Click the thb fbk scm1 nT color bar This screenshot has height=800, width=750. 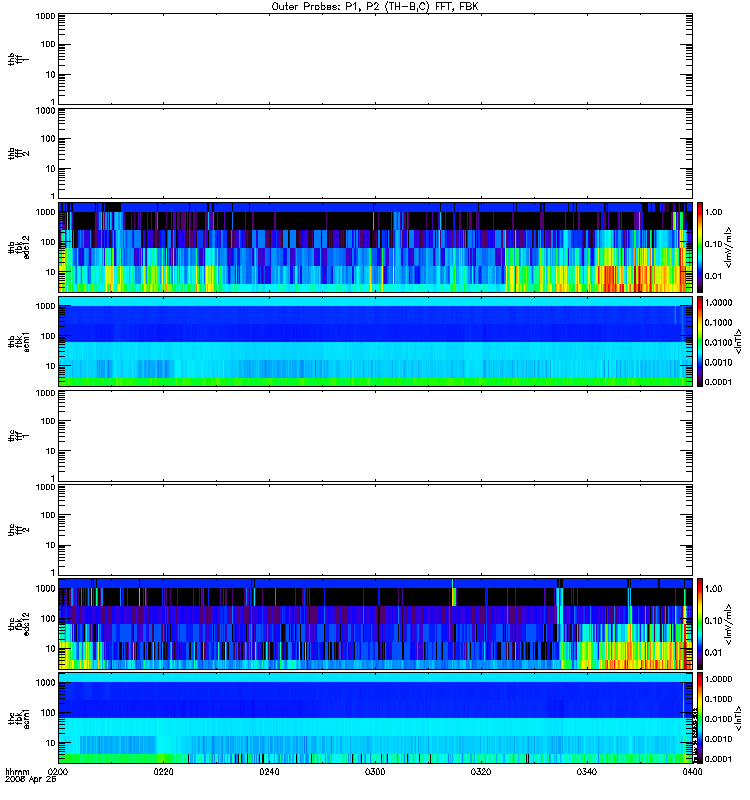tap(700, 341)
